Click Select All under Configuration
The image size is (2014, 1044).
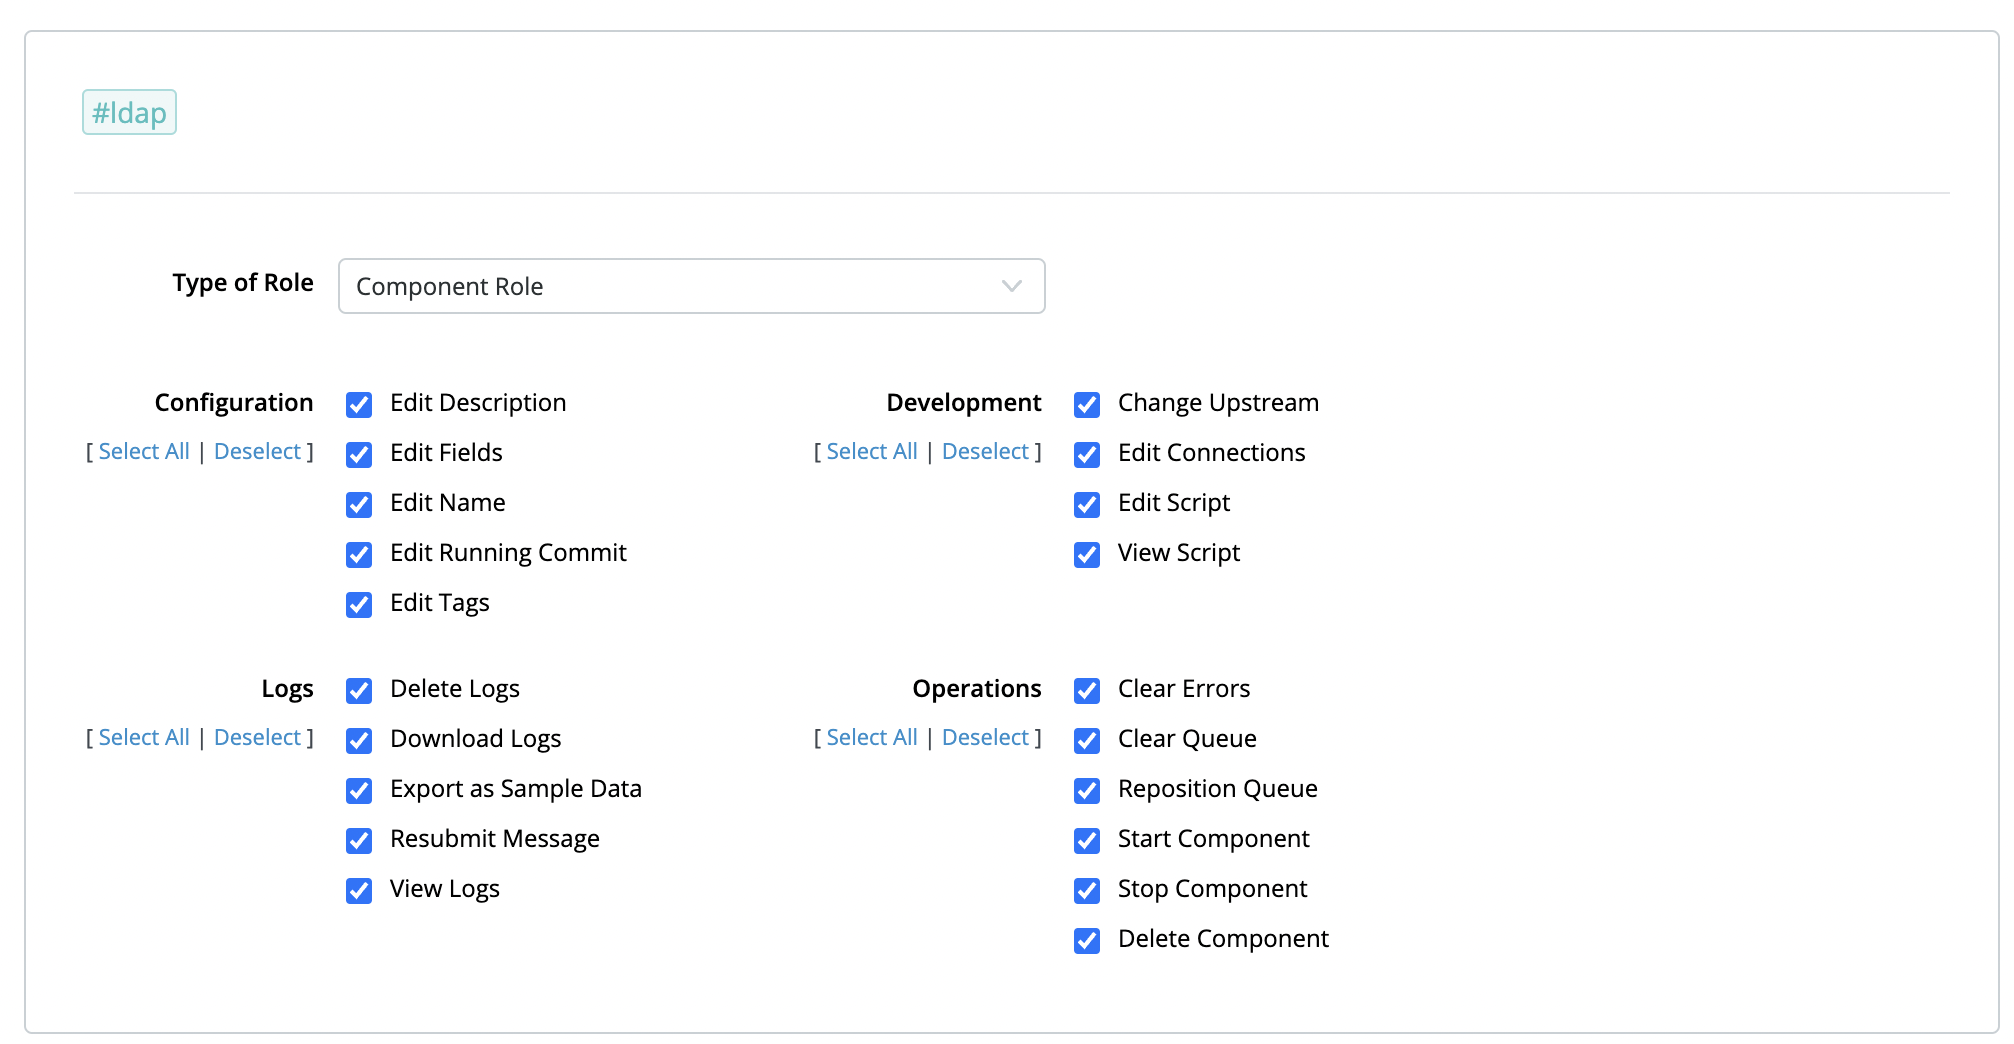pos(144,452)
